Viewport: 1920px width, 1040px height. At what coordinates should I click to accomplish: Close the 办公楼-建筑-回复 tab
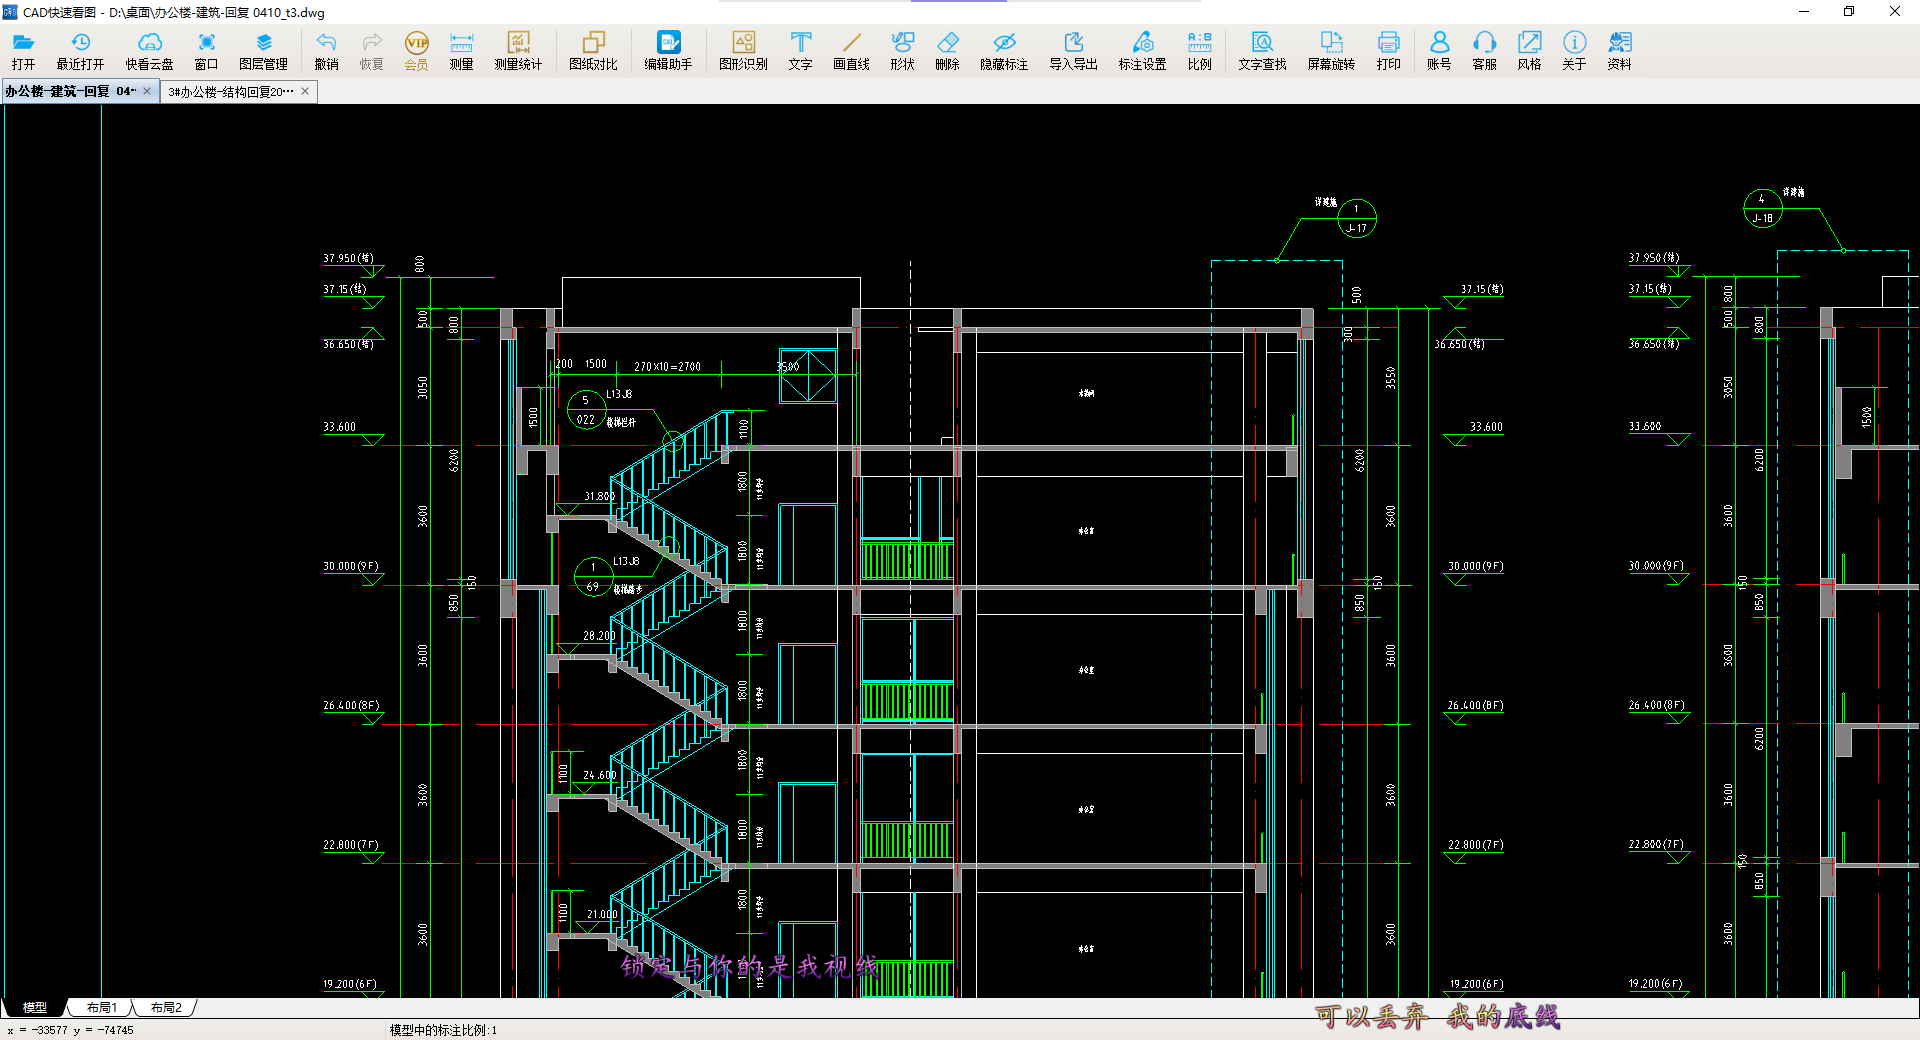(x=147, y=91)
